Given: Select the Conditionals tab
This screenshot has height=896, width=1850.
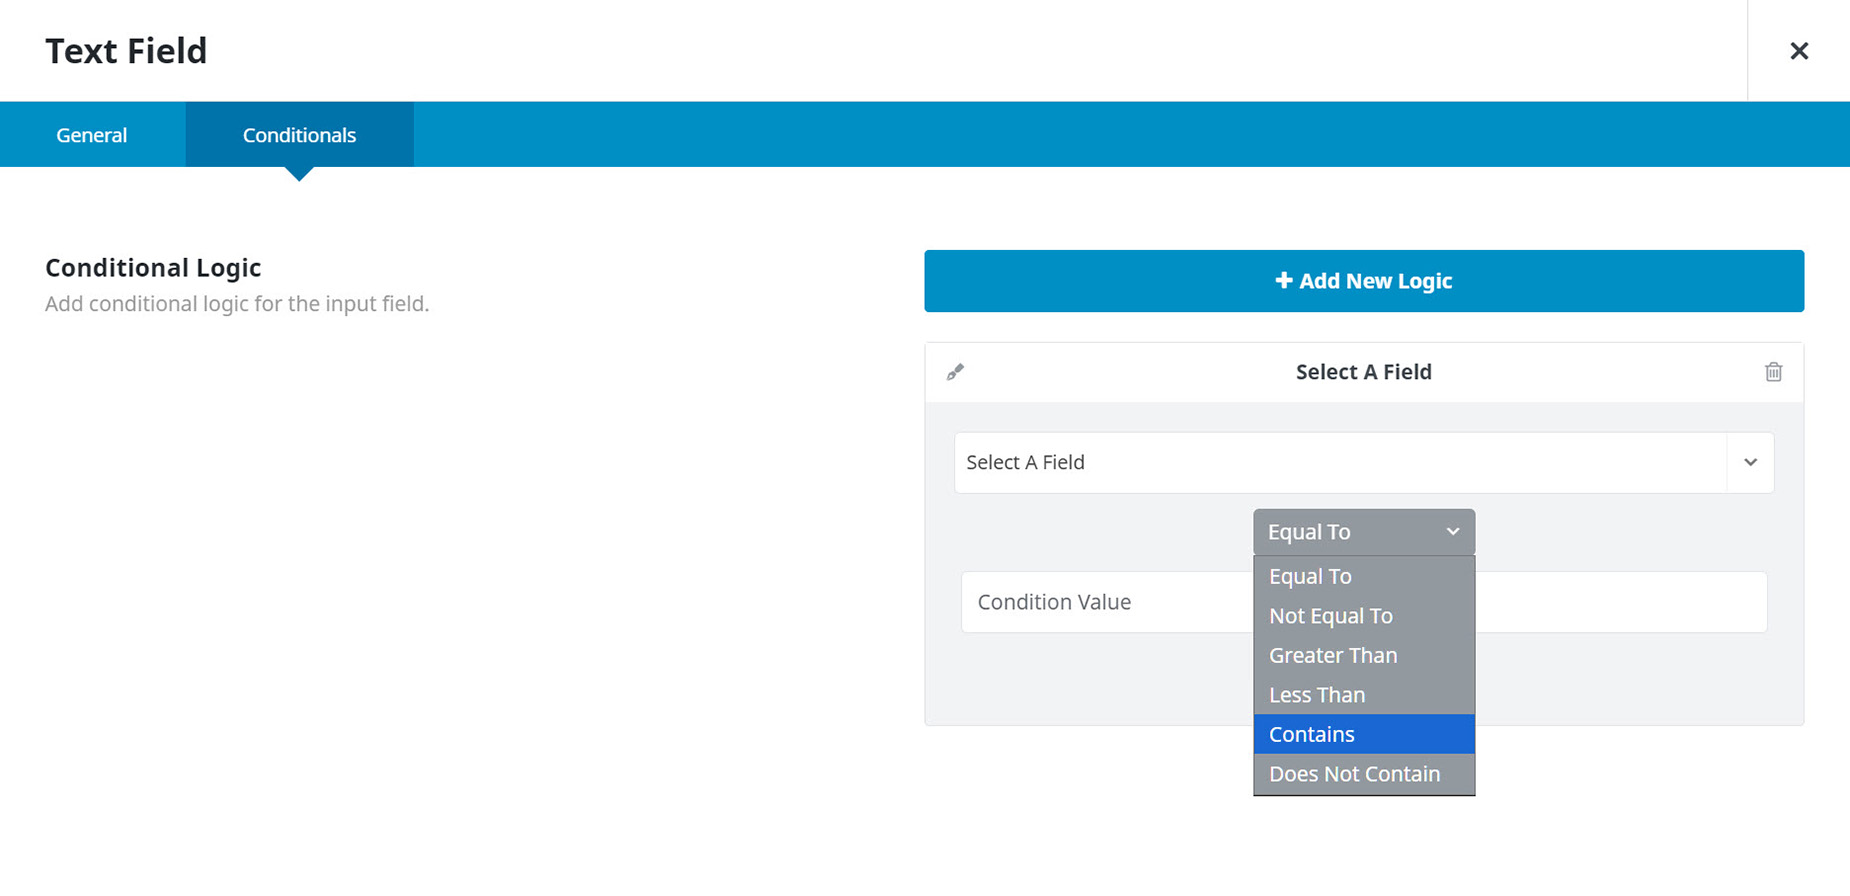Looking at the screenshot, I should pos(299,135).
